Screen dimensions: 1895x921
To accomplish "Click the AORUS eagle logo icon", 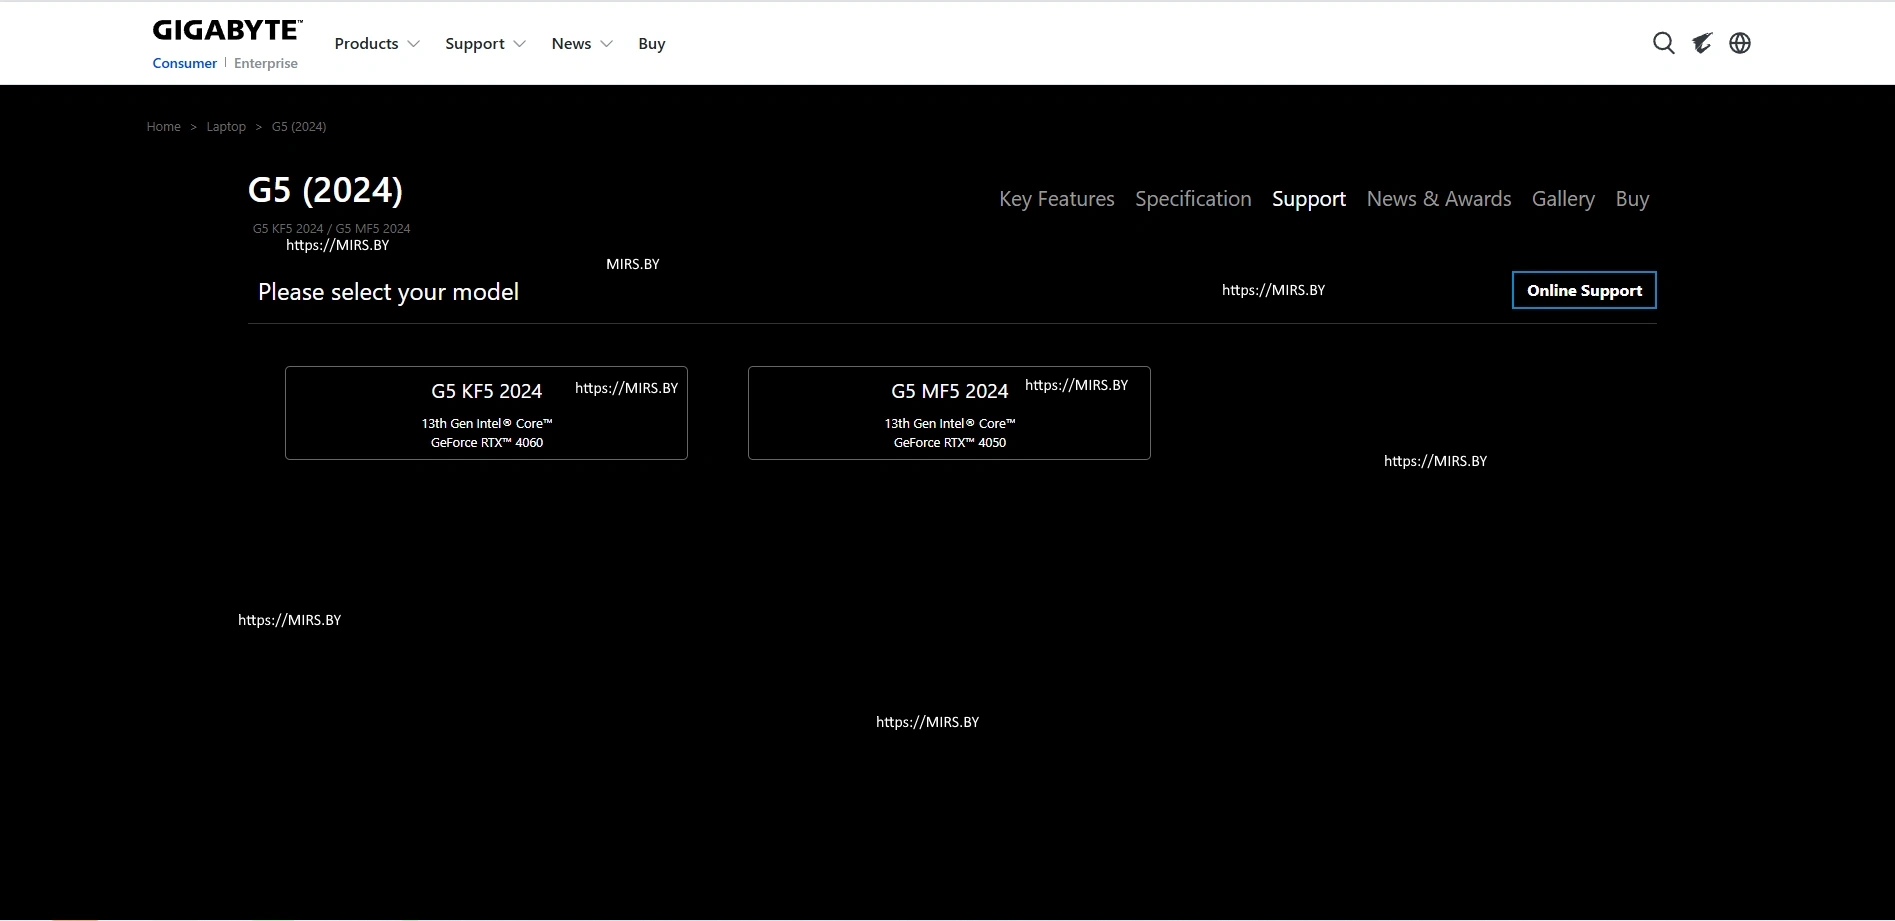I will point(1702,43).
